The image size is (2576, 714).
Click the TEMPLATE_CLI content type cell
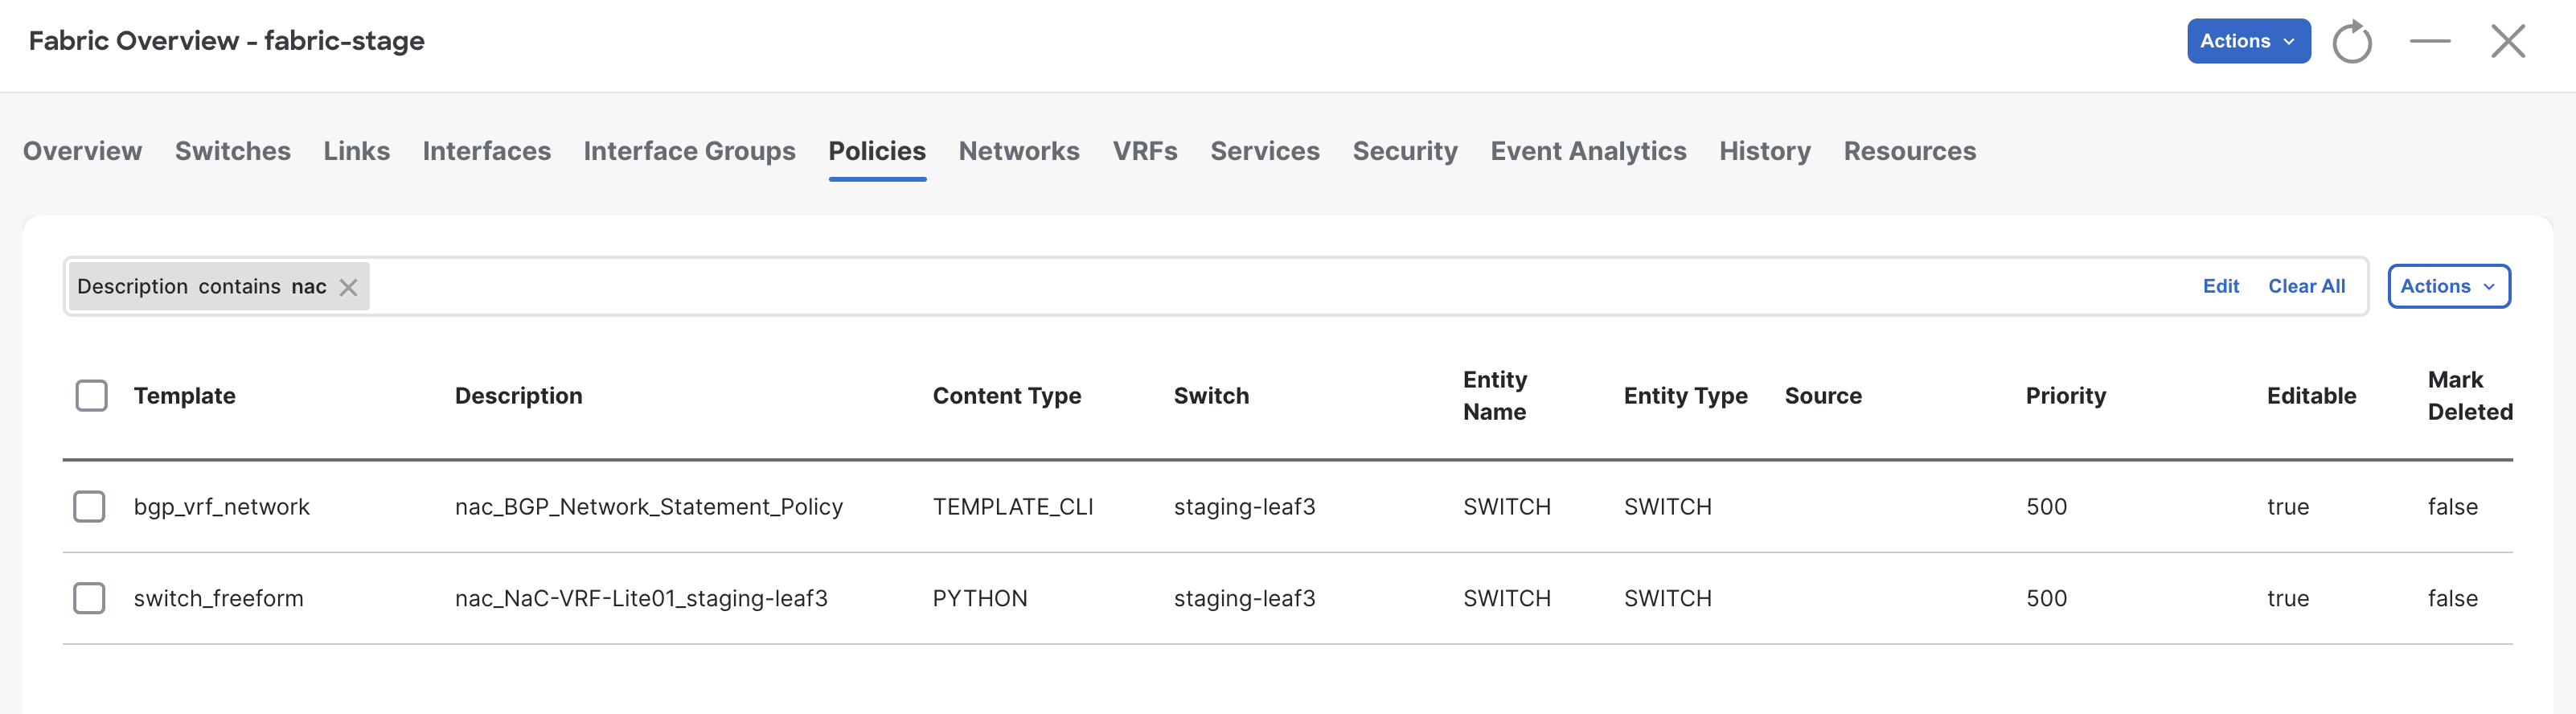tap(1013, 507)
